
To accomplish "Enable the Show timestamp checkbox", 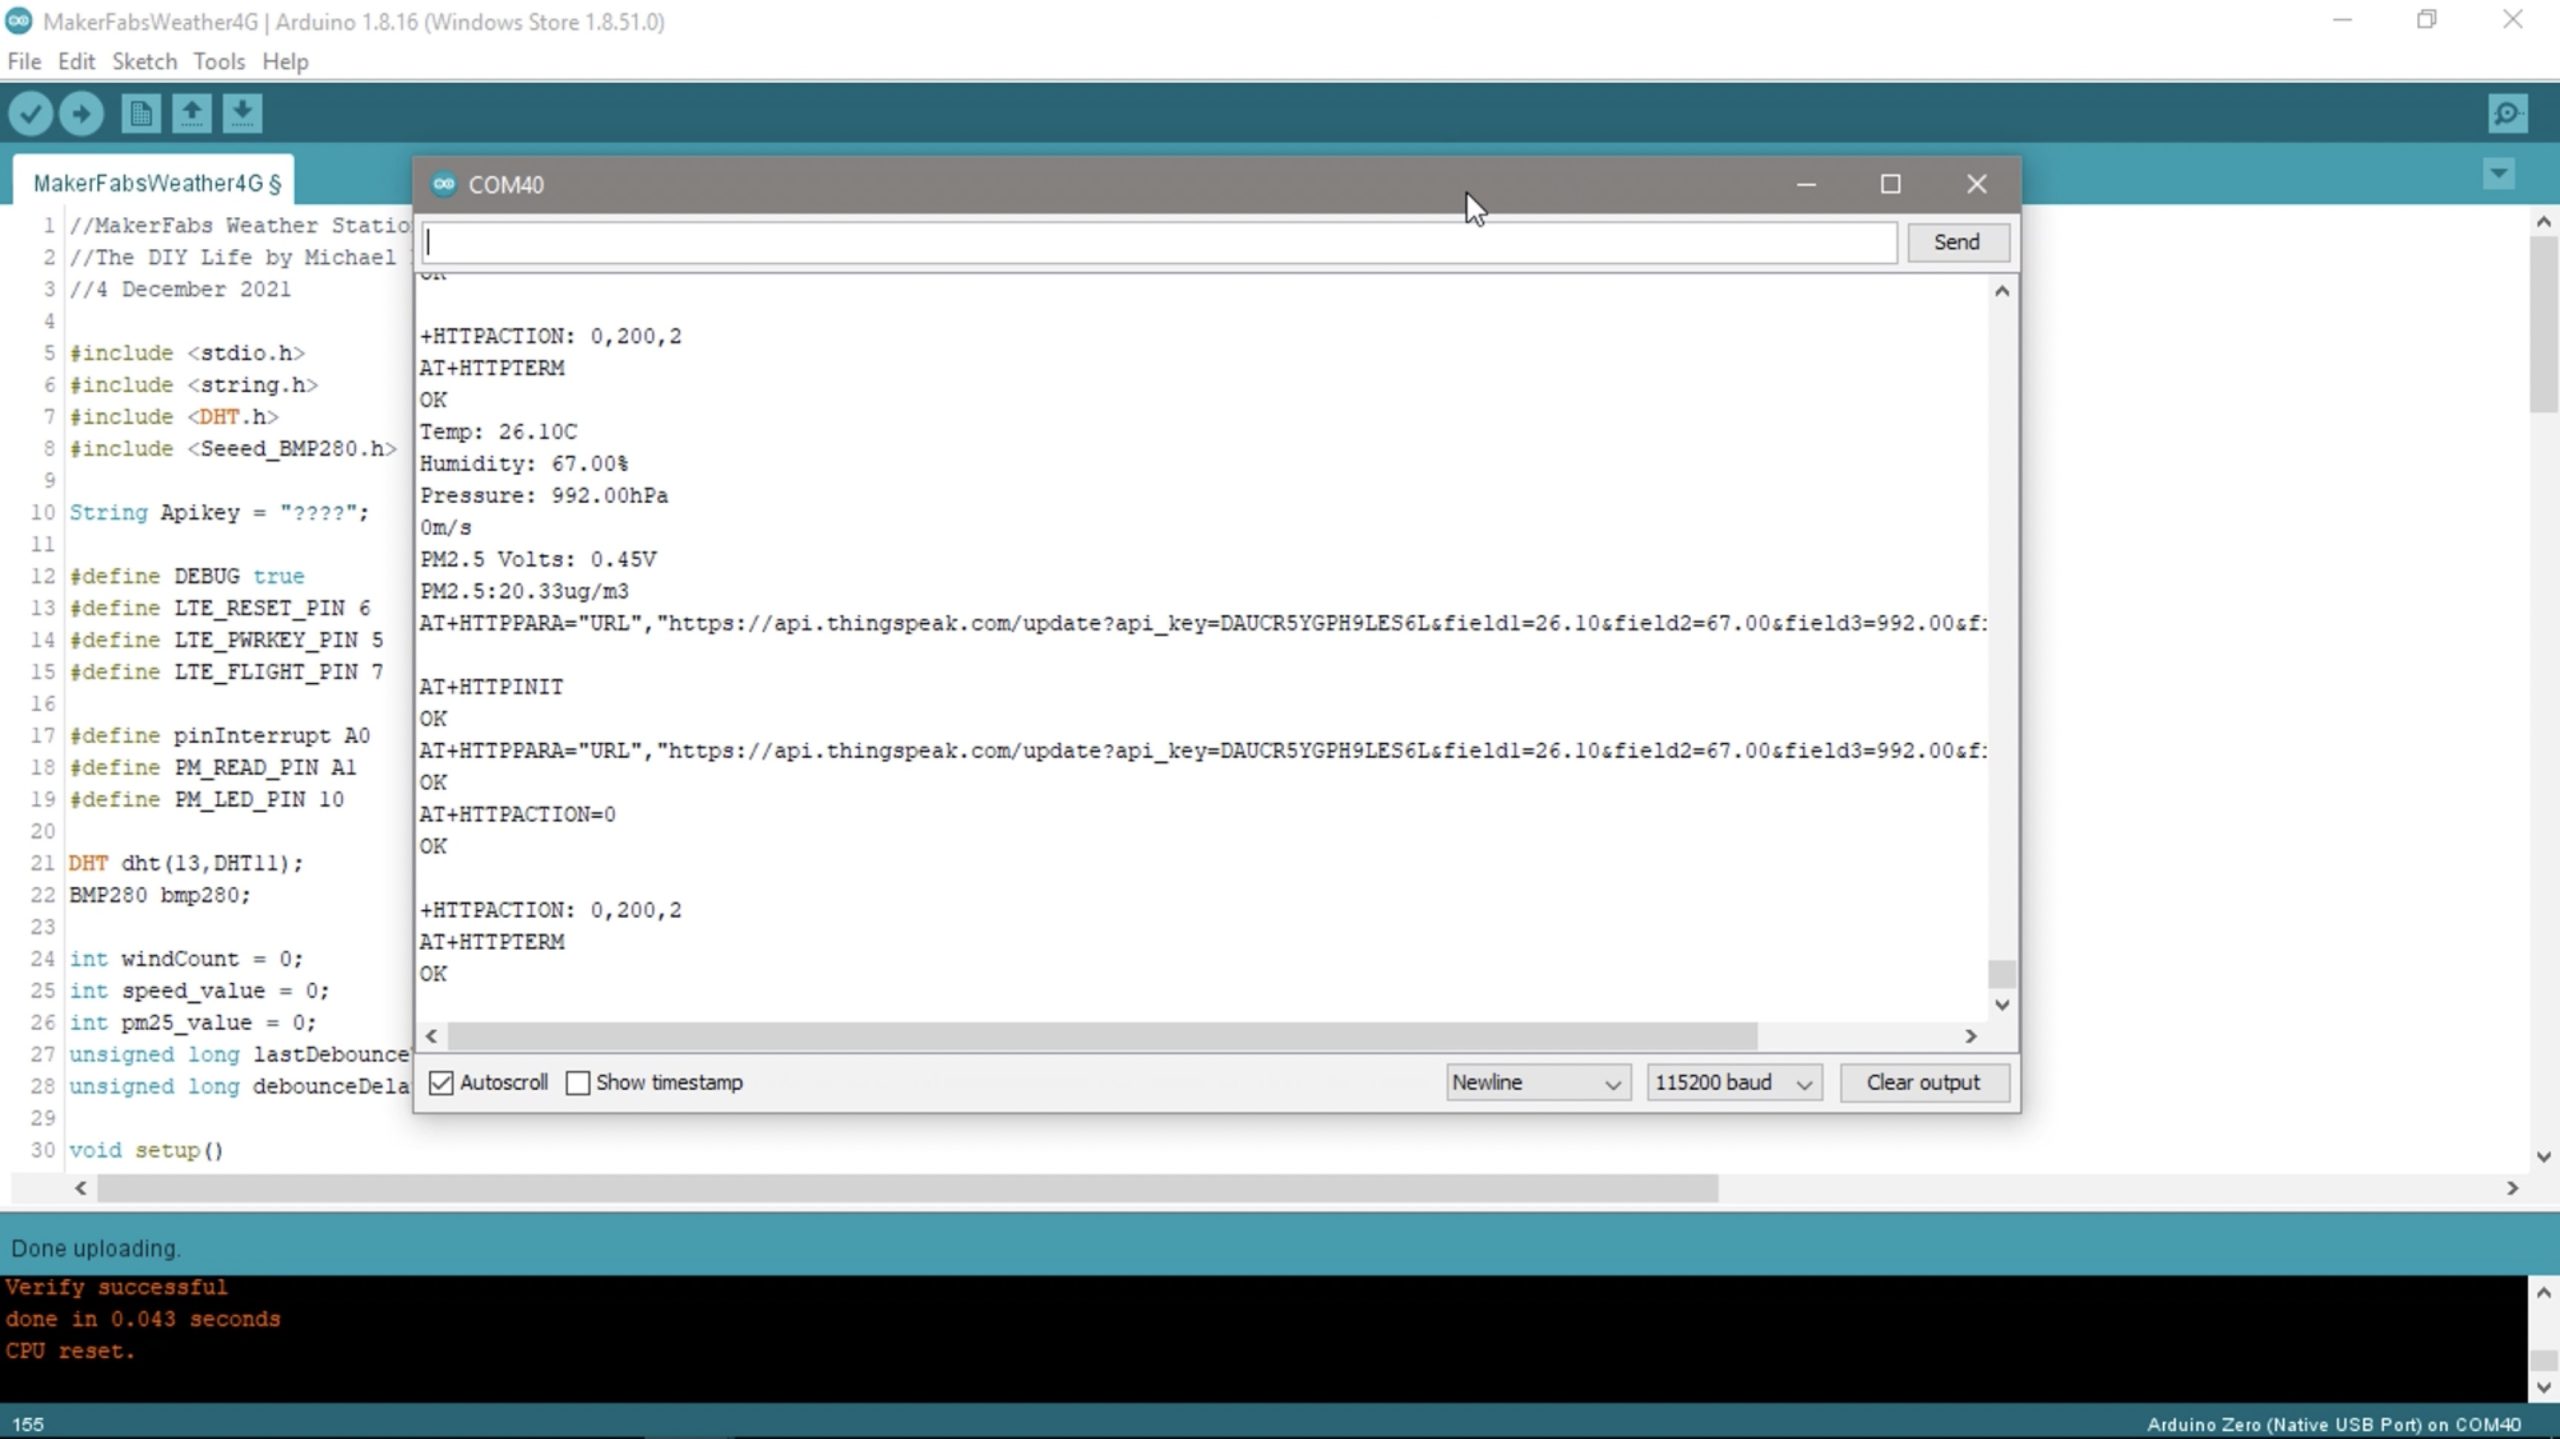I will coord(578,1083).
